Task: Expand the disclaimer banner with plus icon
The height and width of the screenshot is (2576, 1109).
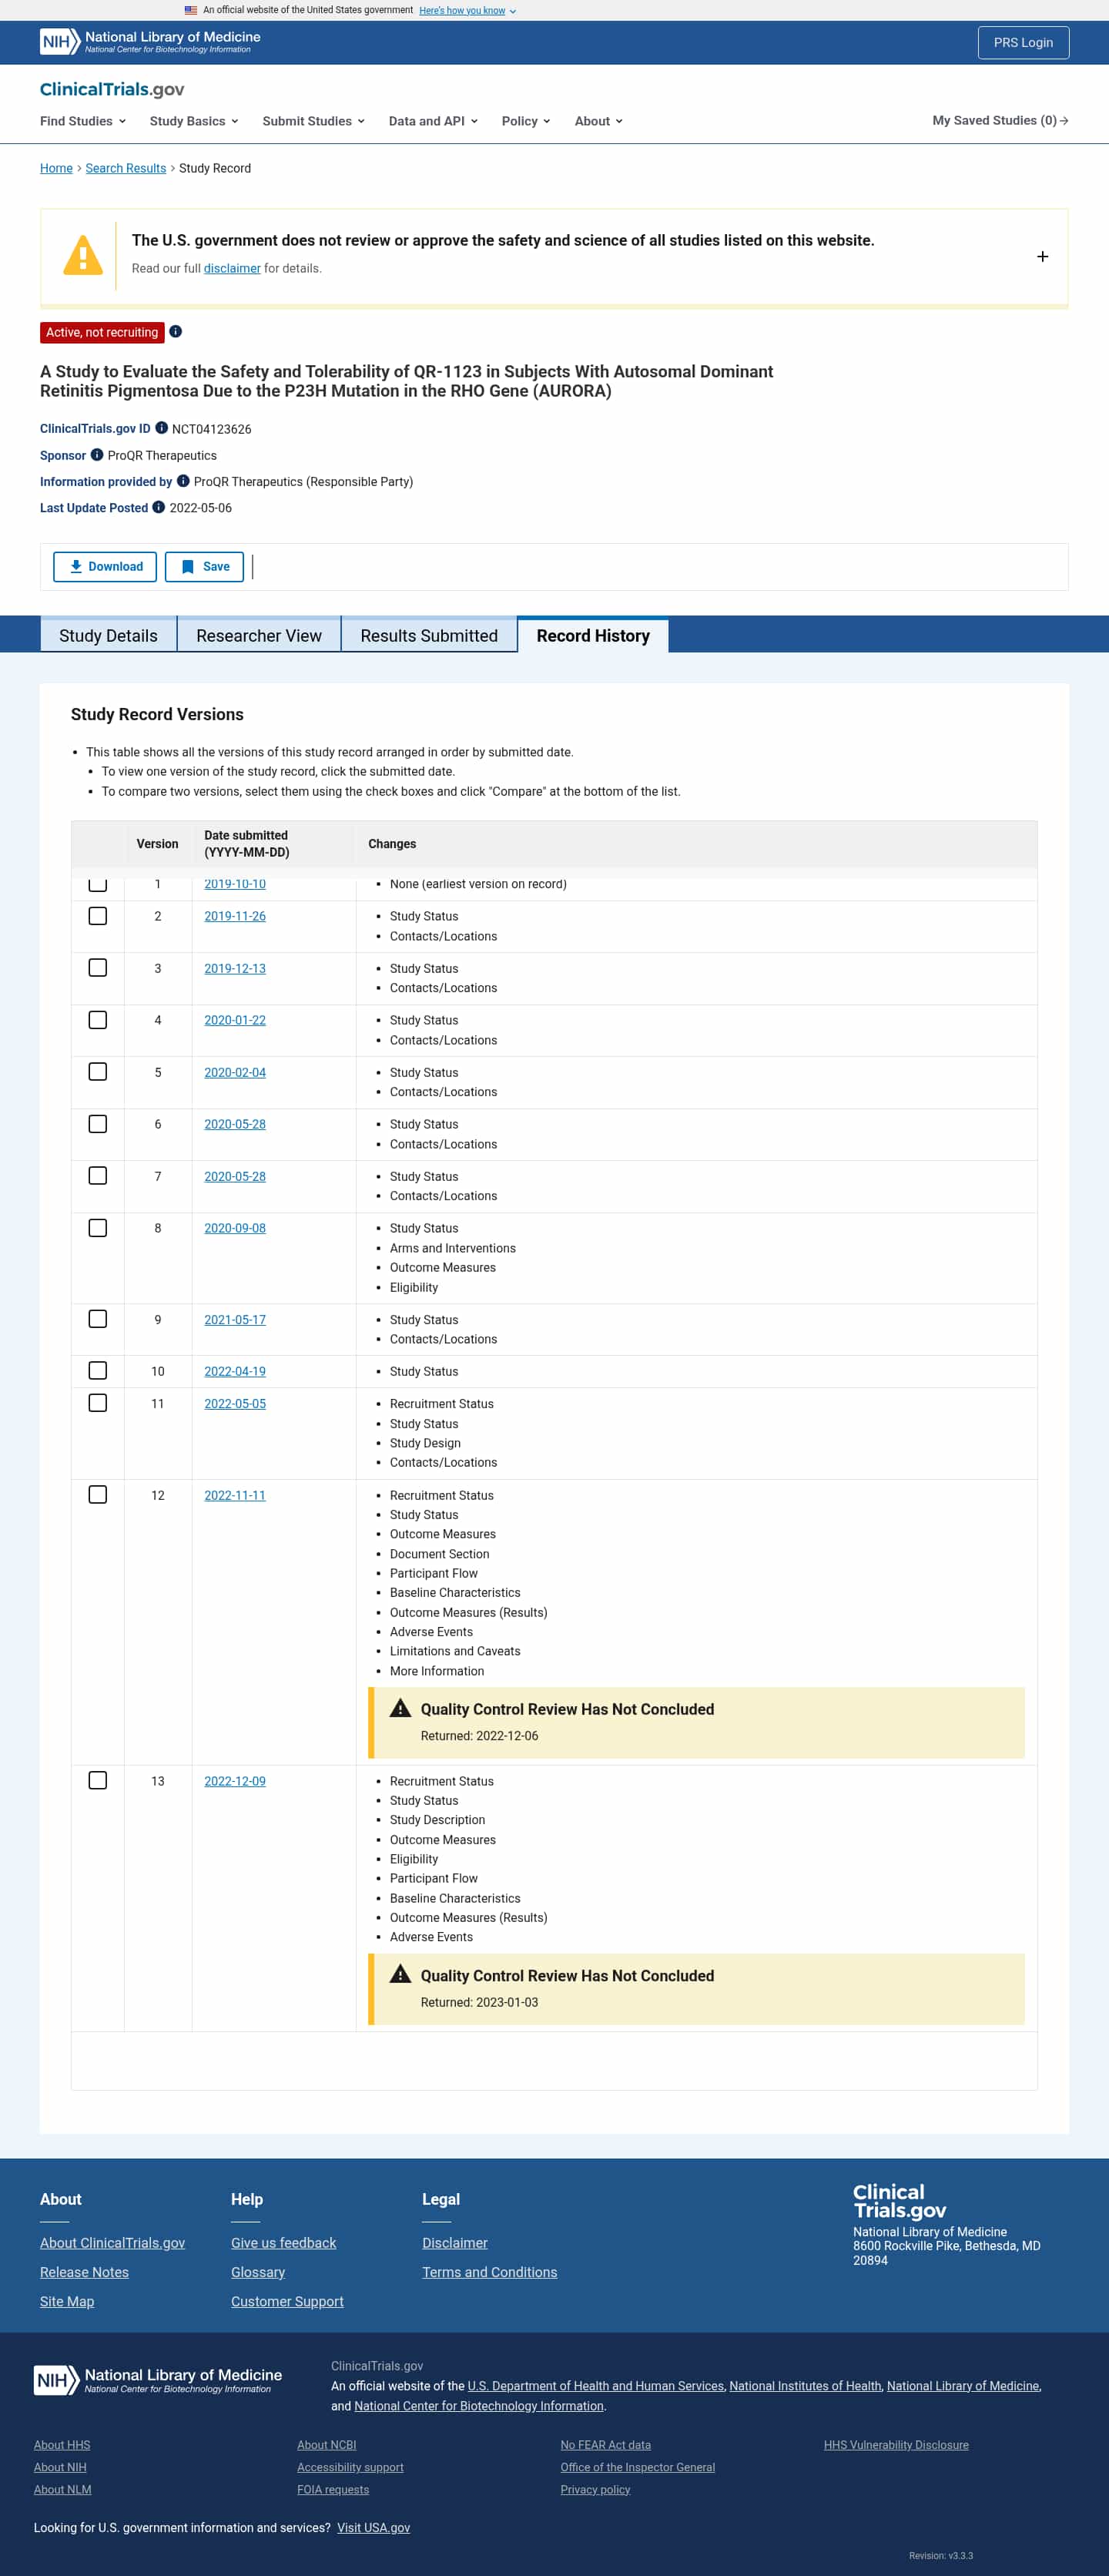Action: tap(1042, 257)
